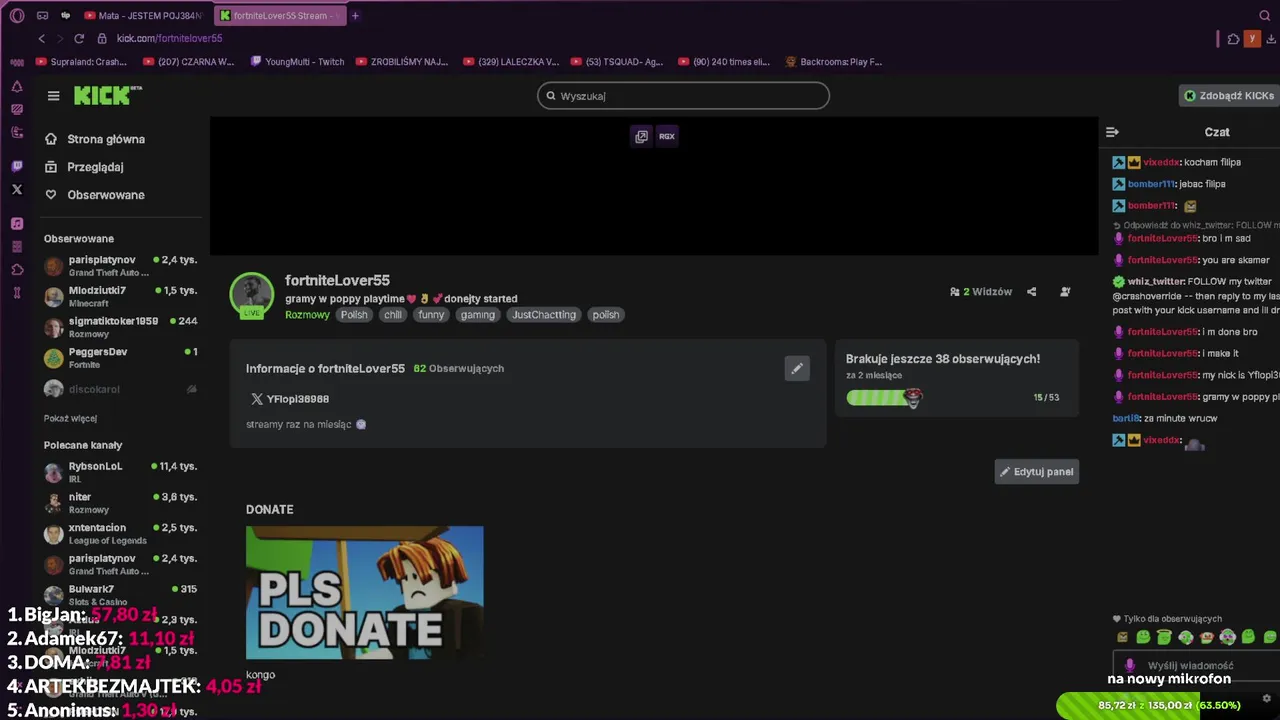This screenshot has width=1280, height=720.
Task: Open vixeddx chat username kocham filipa
Action: click(1161, 162)
